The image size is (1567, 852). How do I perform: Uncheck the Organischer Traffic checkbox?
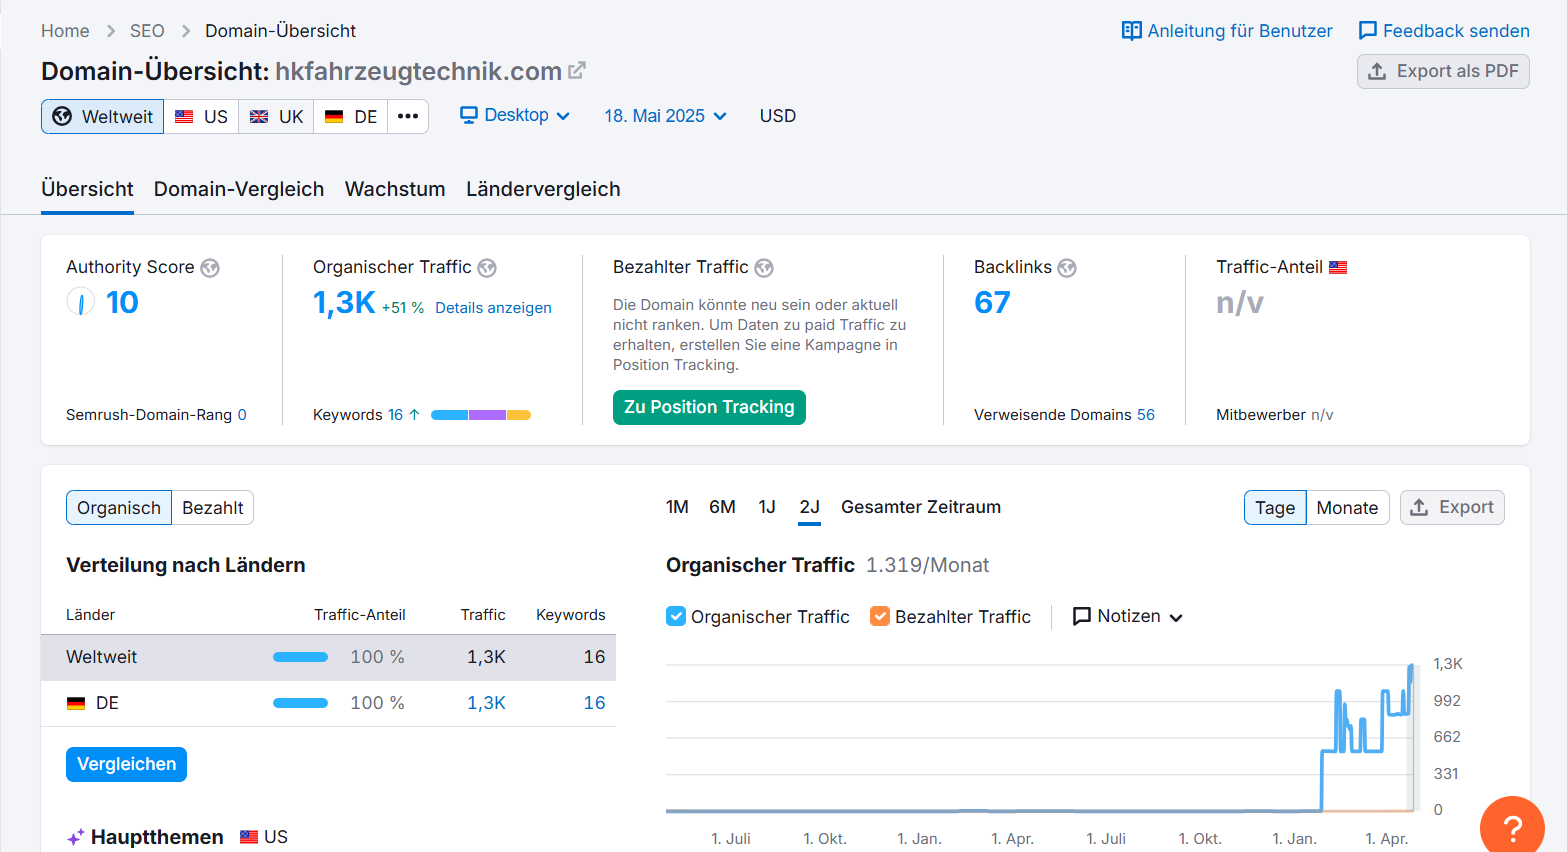(676, 616)
